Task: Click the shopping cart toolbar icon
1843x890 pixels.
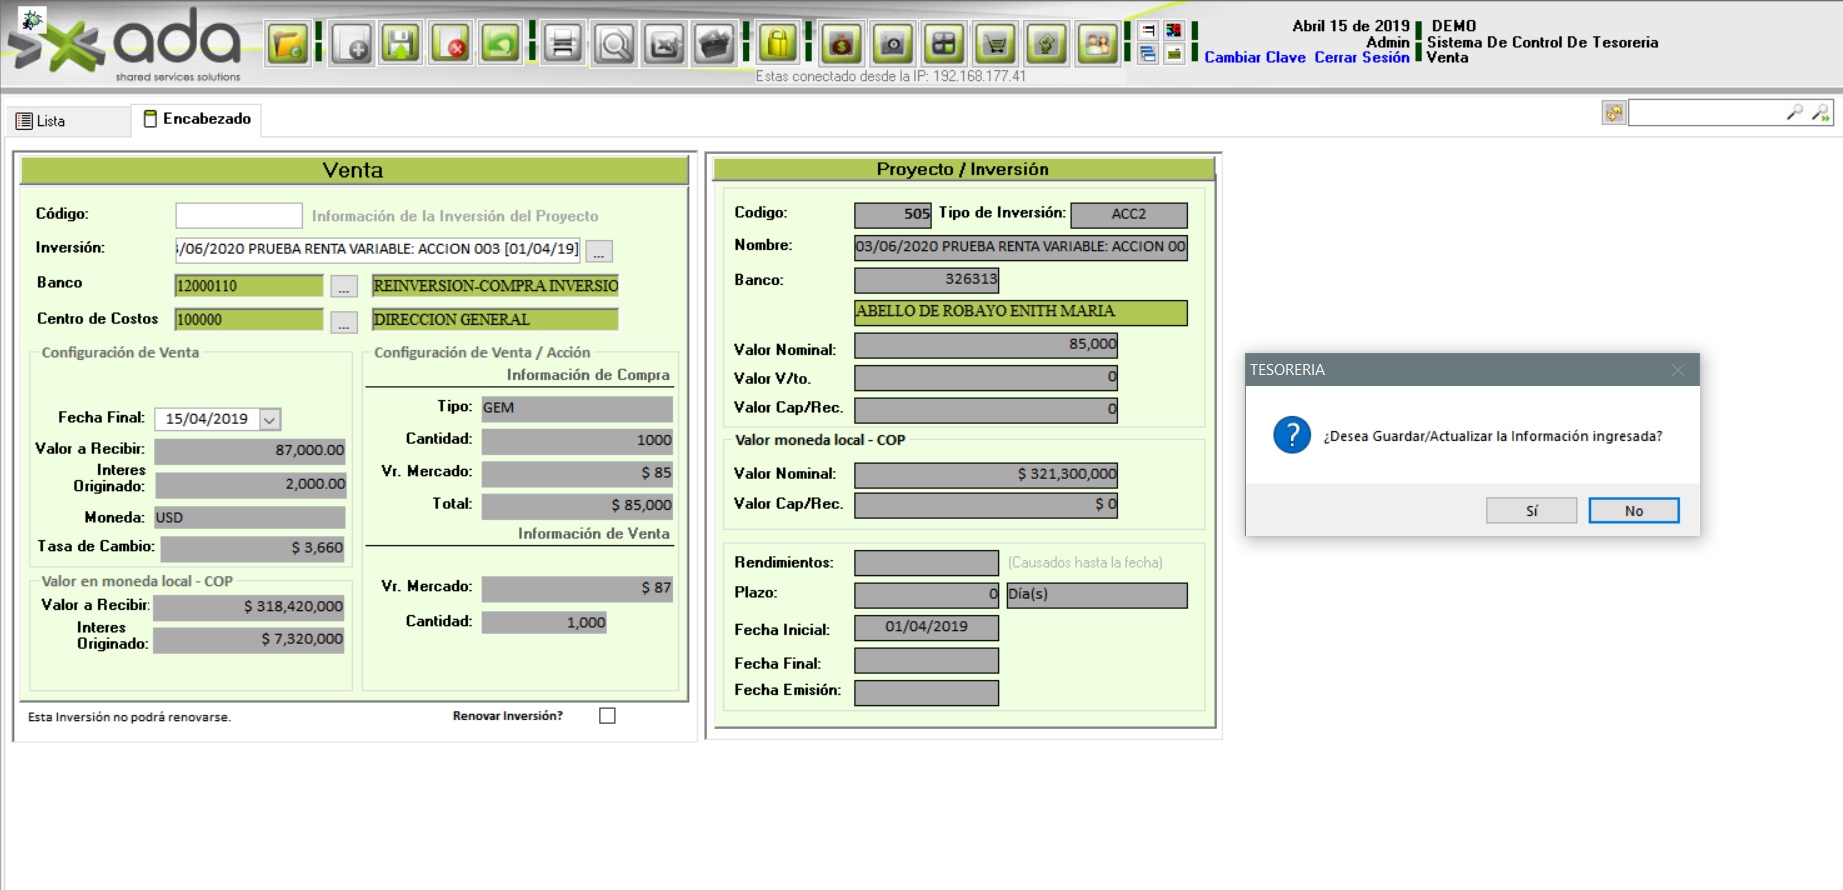Action: (x=995, y=45)
